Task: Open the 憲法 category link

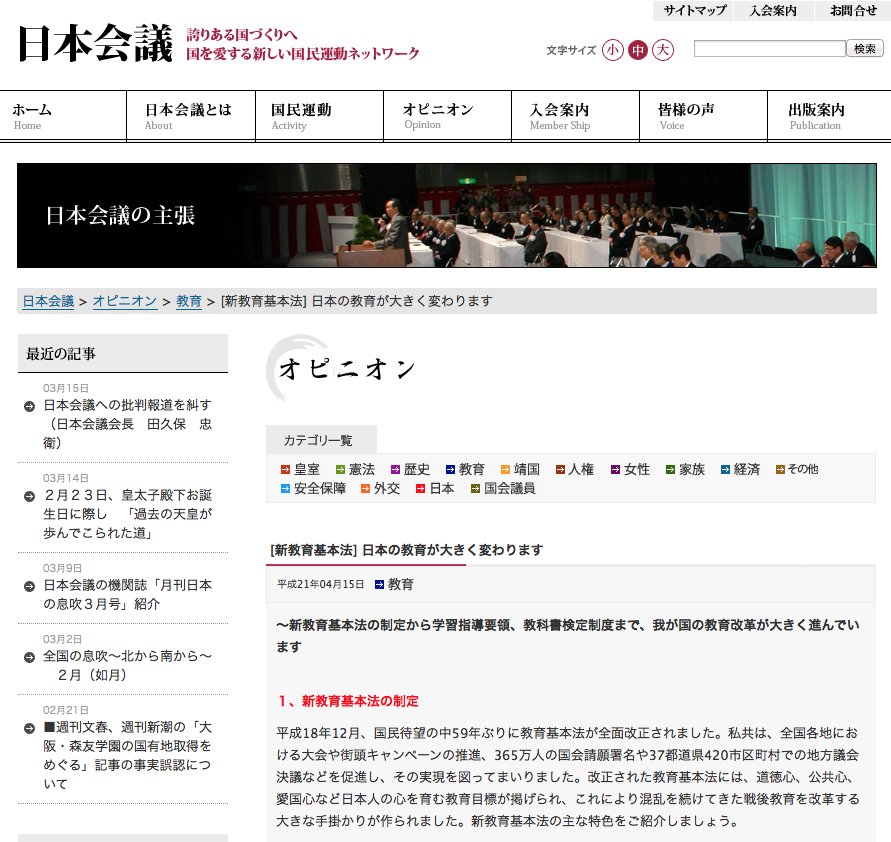Action: 362,469
